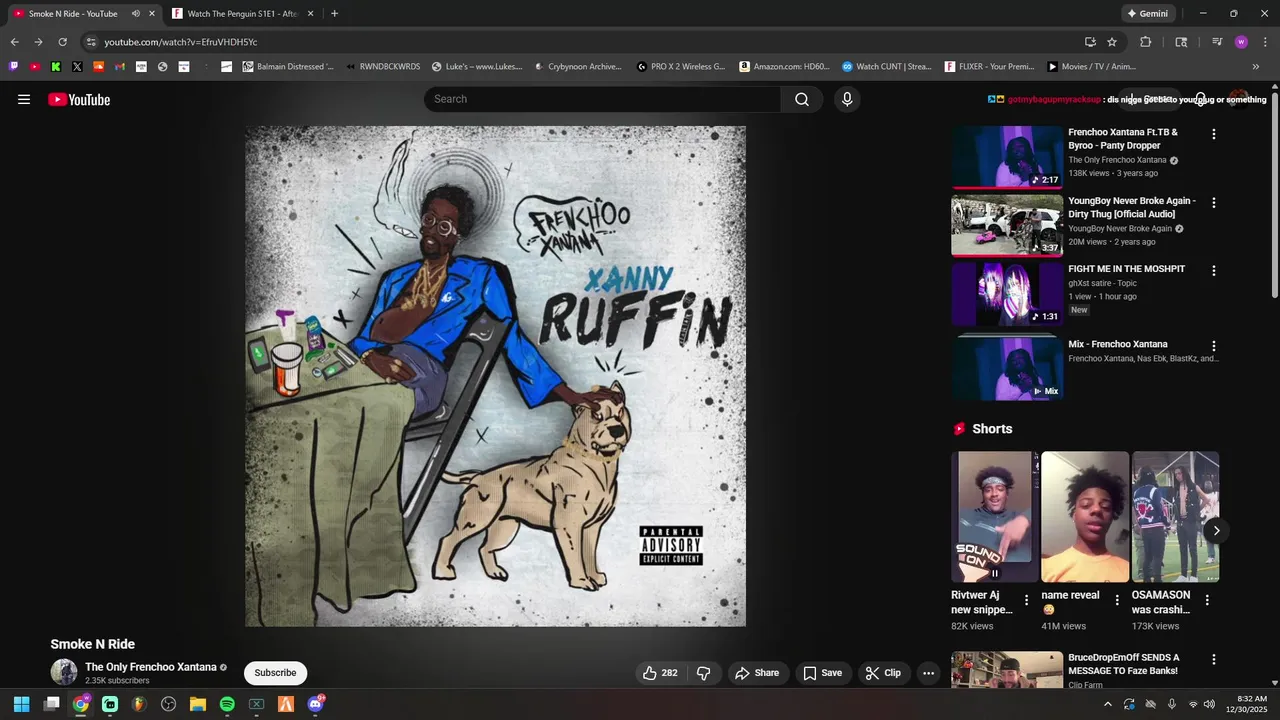Open options for BruceDropEmOff video

coord(1214,660)
